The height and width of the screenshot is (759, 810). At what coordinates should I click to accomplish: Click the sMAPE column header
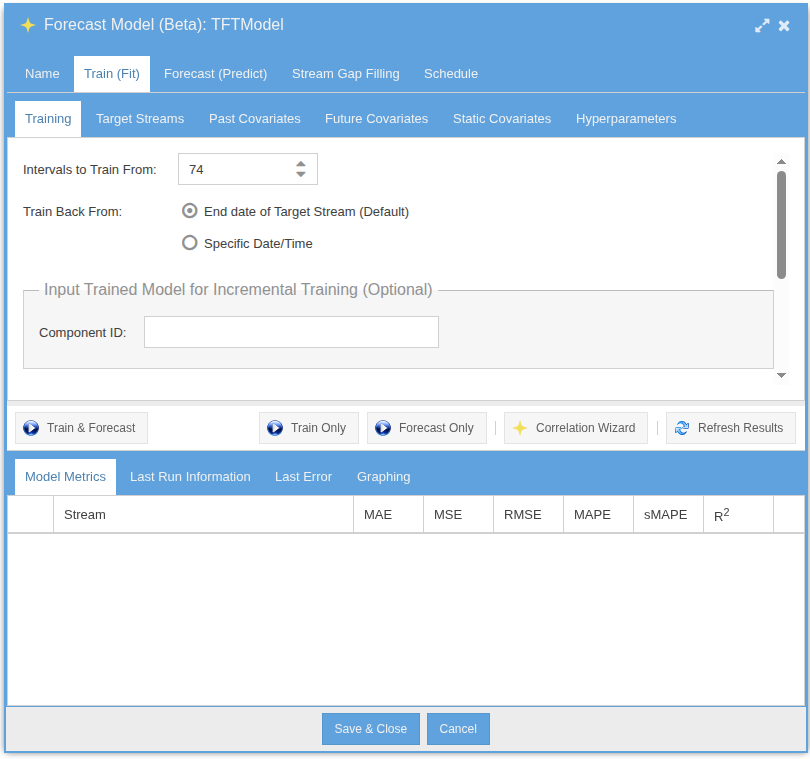point(668,515)
